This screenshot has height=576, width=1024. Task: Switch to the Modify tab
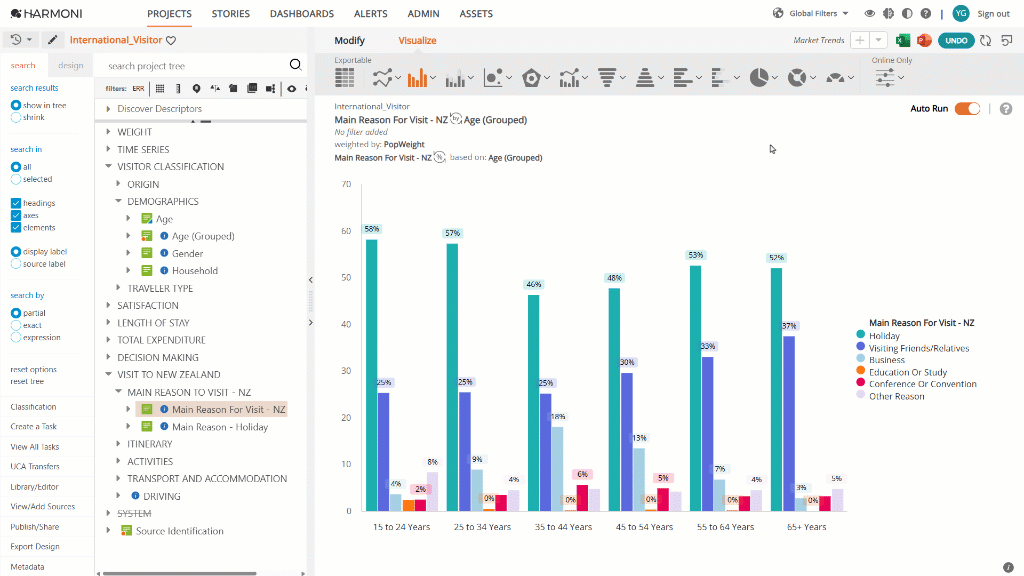(x=349, y=40)
